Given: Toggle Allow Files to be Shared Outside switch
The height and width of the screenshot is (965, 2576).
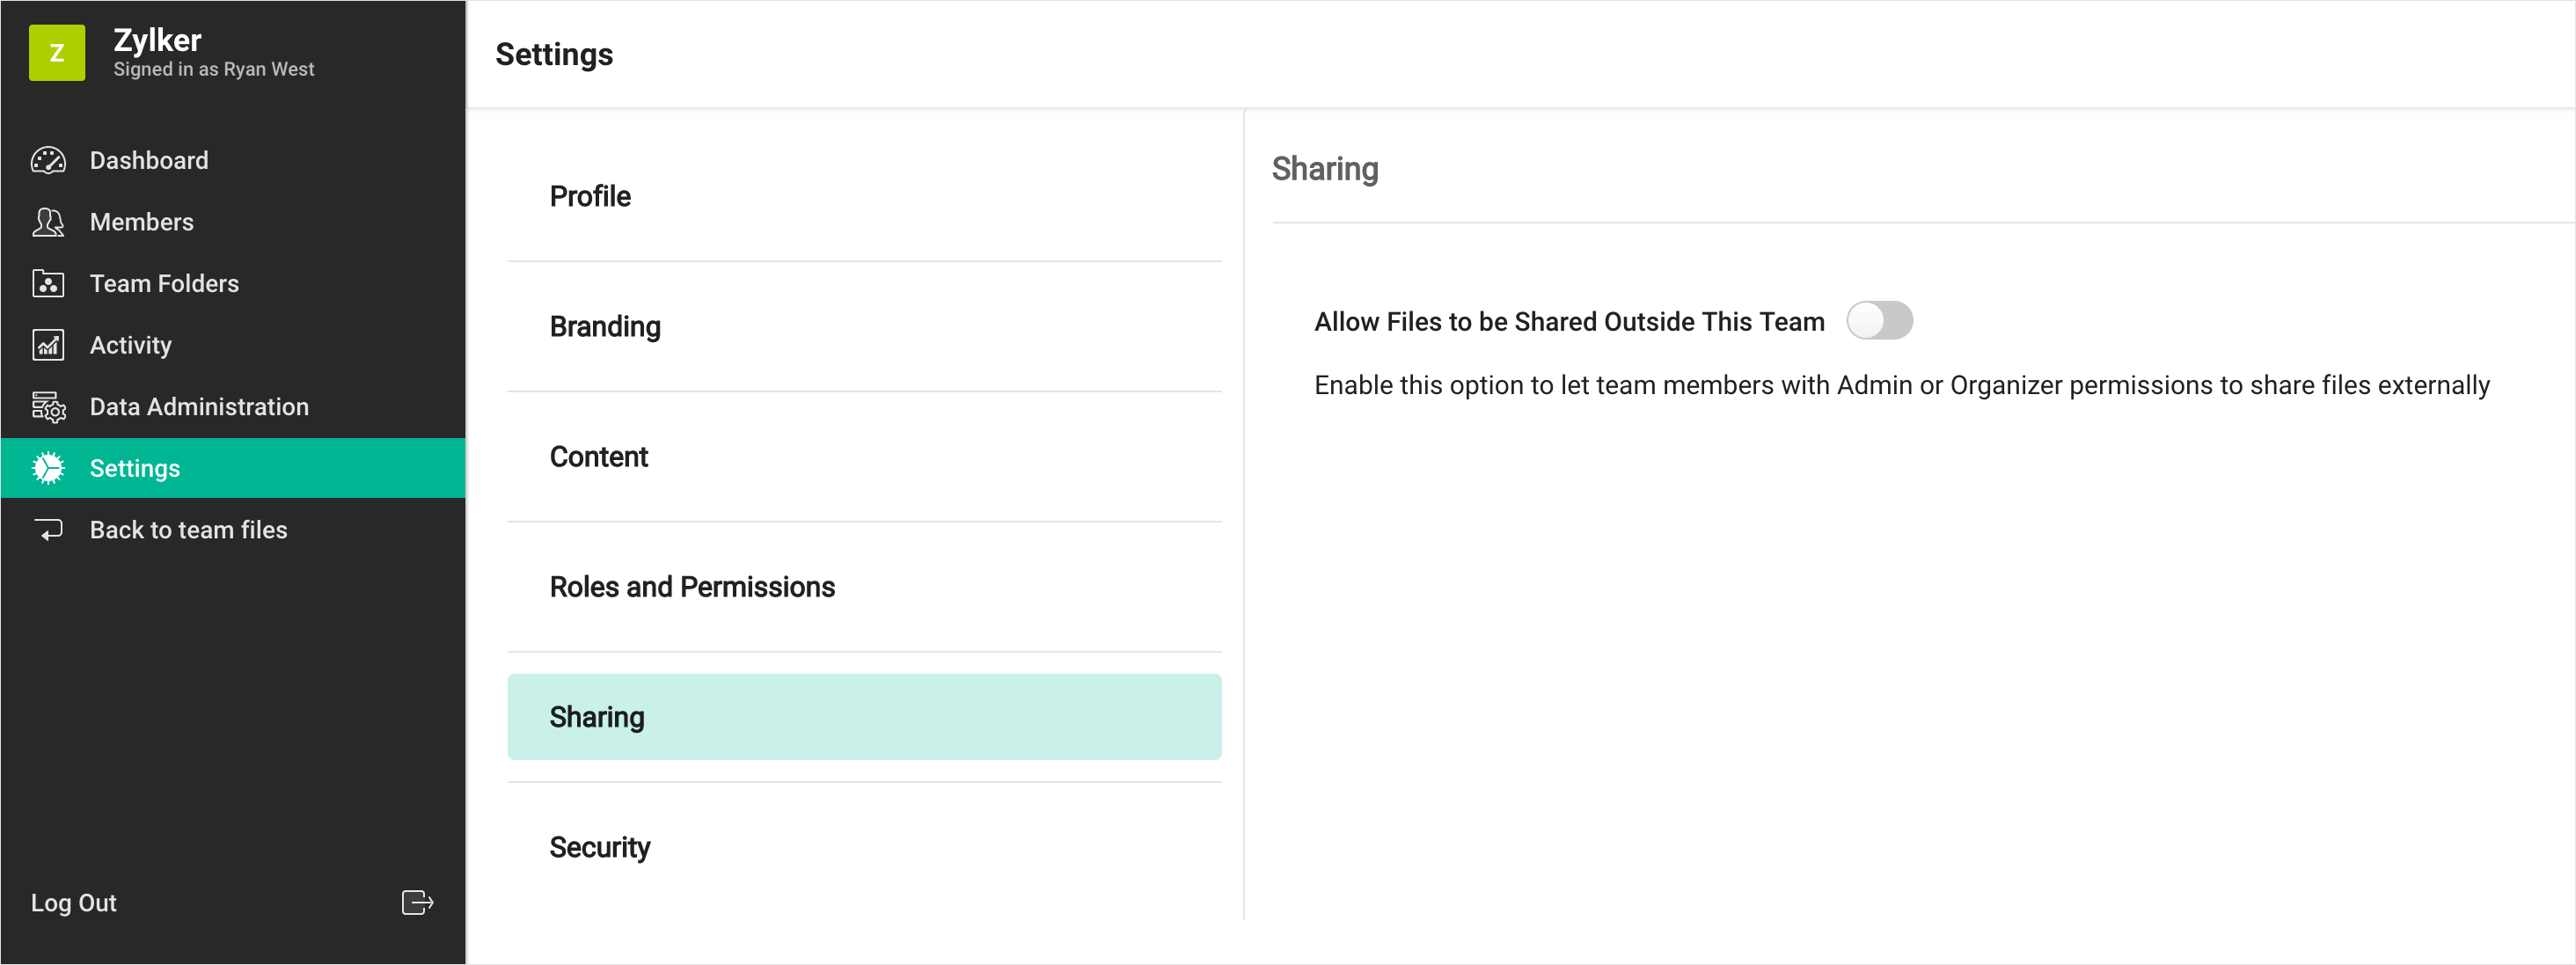Looking at the screenshot, I should 1879,321.
